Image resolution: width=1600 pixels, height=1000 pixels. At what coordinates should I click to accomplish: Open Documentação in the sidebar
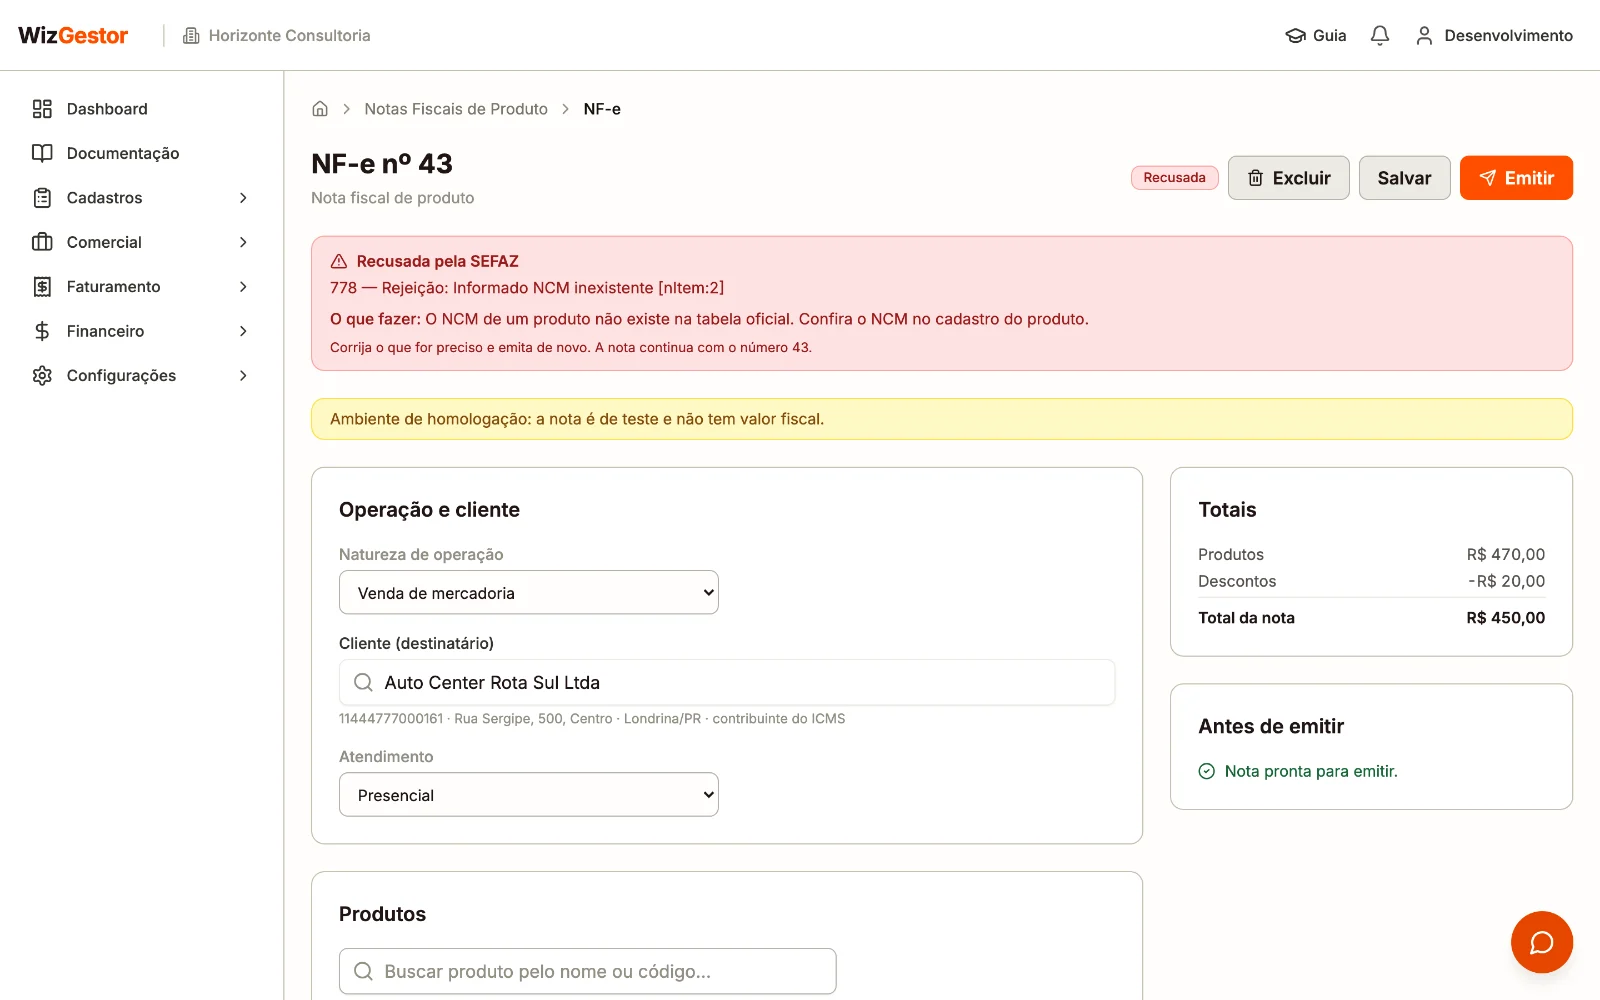(142, 153)
